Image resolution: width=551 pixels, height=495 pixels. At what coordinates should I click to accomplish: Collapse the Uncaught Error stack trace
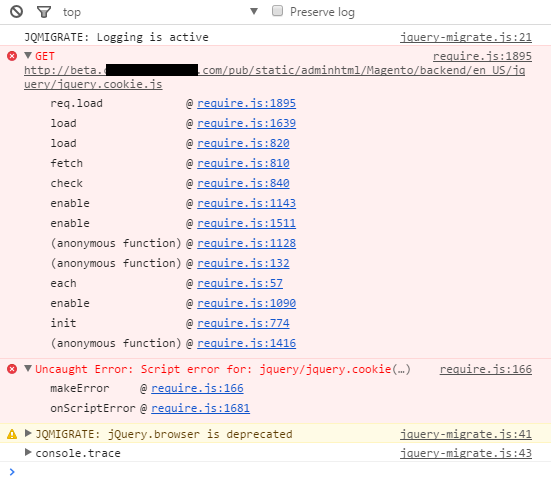tap(28, 368)
